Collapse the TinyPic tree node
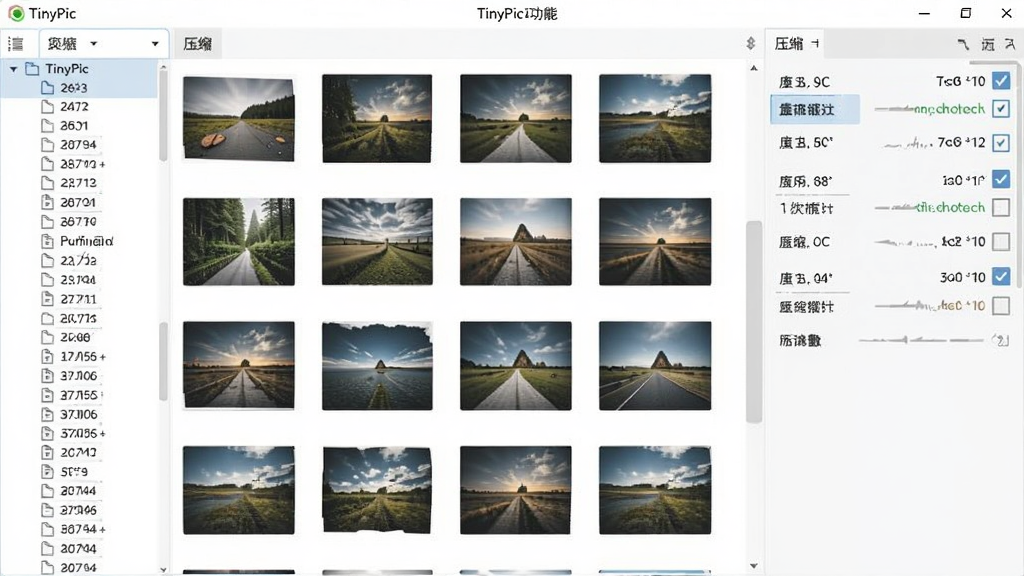The image size is (1024, 576). [x=13, y=69]
